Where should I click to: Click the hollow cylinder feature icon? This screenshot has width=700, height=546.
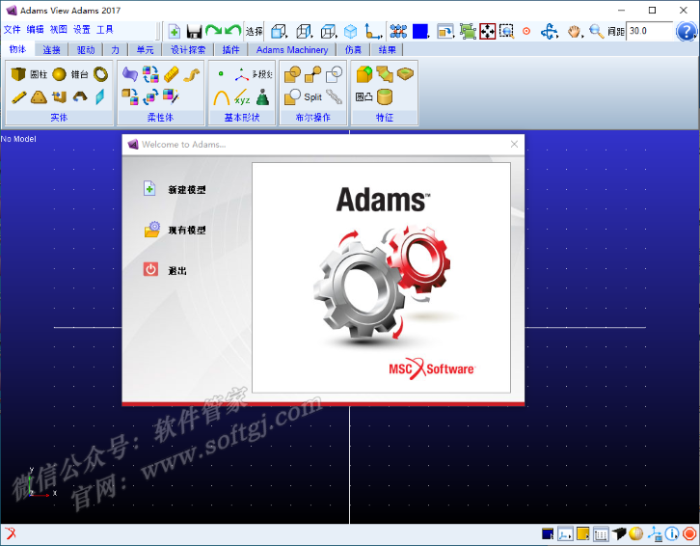(384, 96)
